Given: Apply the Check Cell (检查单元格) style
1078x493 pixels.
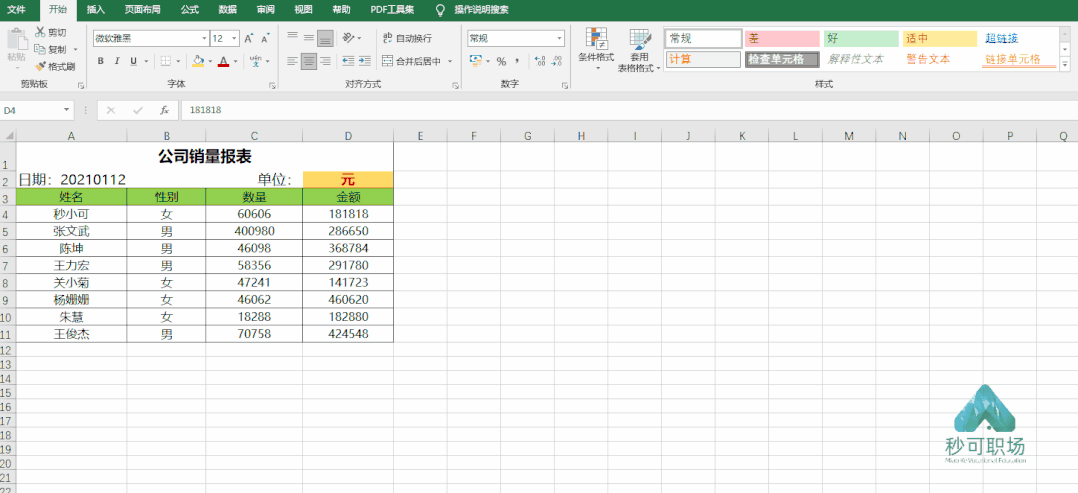Looking at the screenshot, I should [782, 59].
